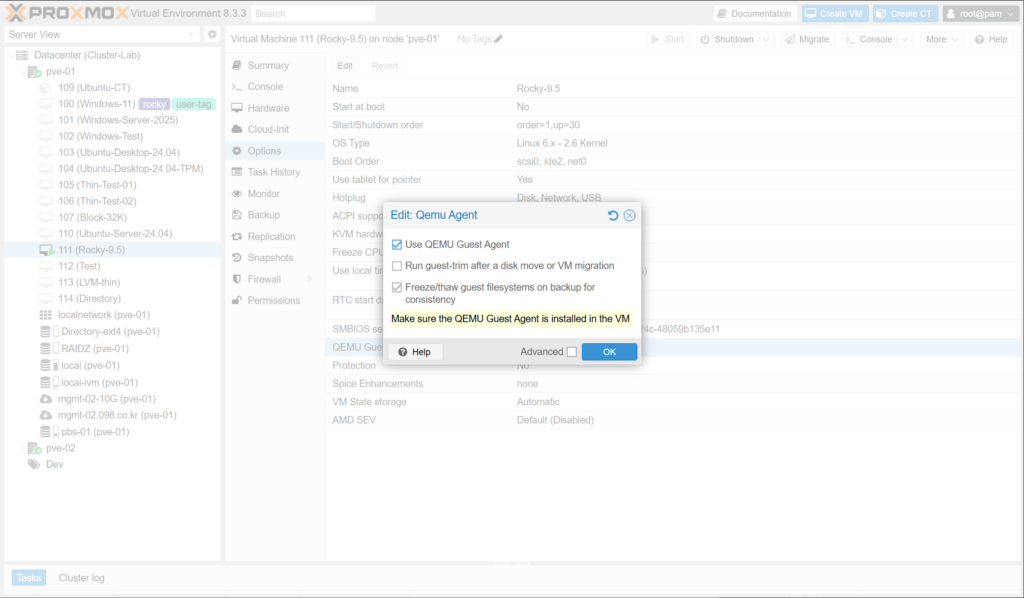Select the pbs-01 storage icon in tree

pos(46,432)
